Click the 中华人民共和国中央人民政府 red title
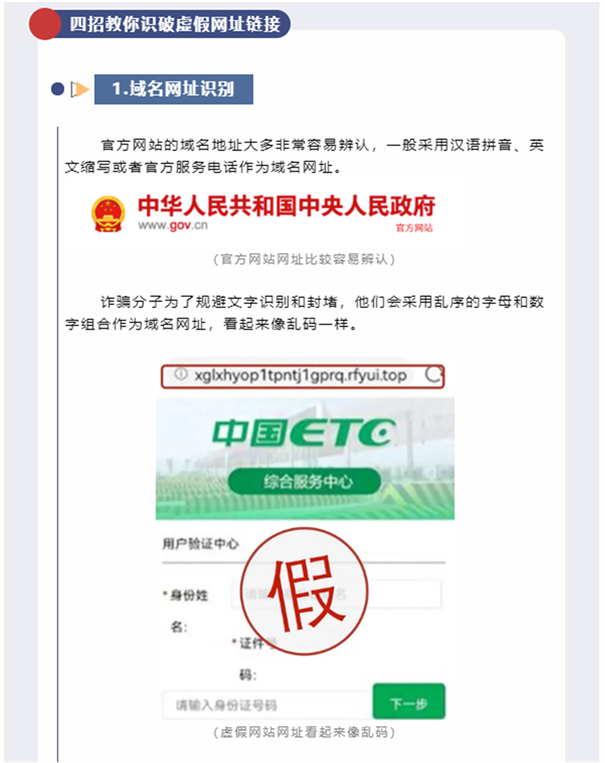This screenshot has width=605, height=763. click(x=287, y=205)
